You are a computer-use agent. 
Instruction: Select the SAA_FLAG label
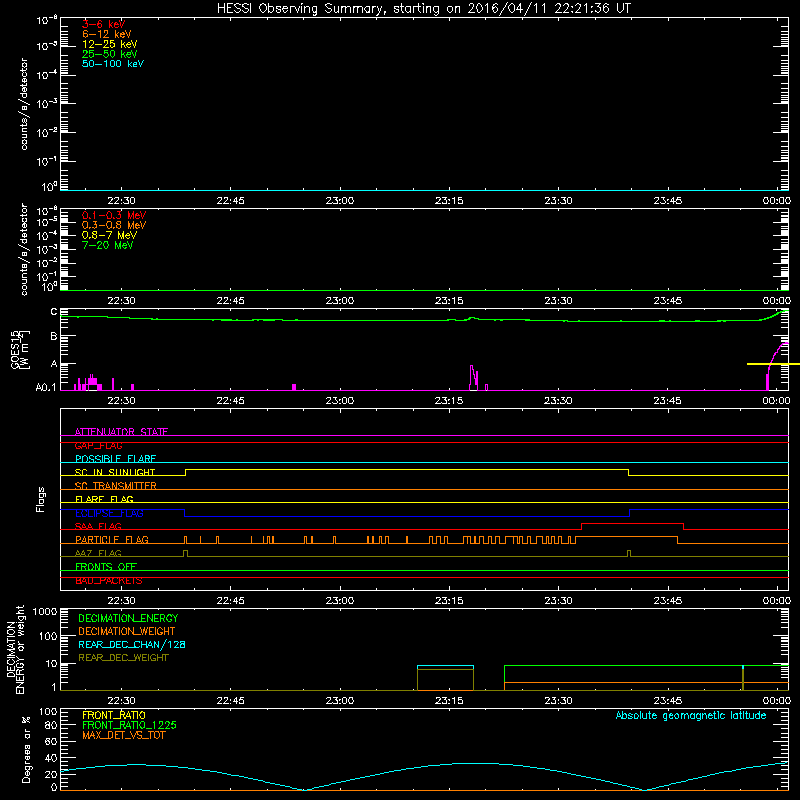click(x=98, y=526)
